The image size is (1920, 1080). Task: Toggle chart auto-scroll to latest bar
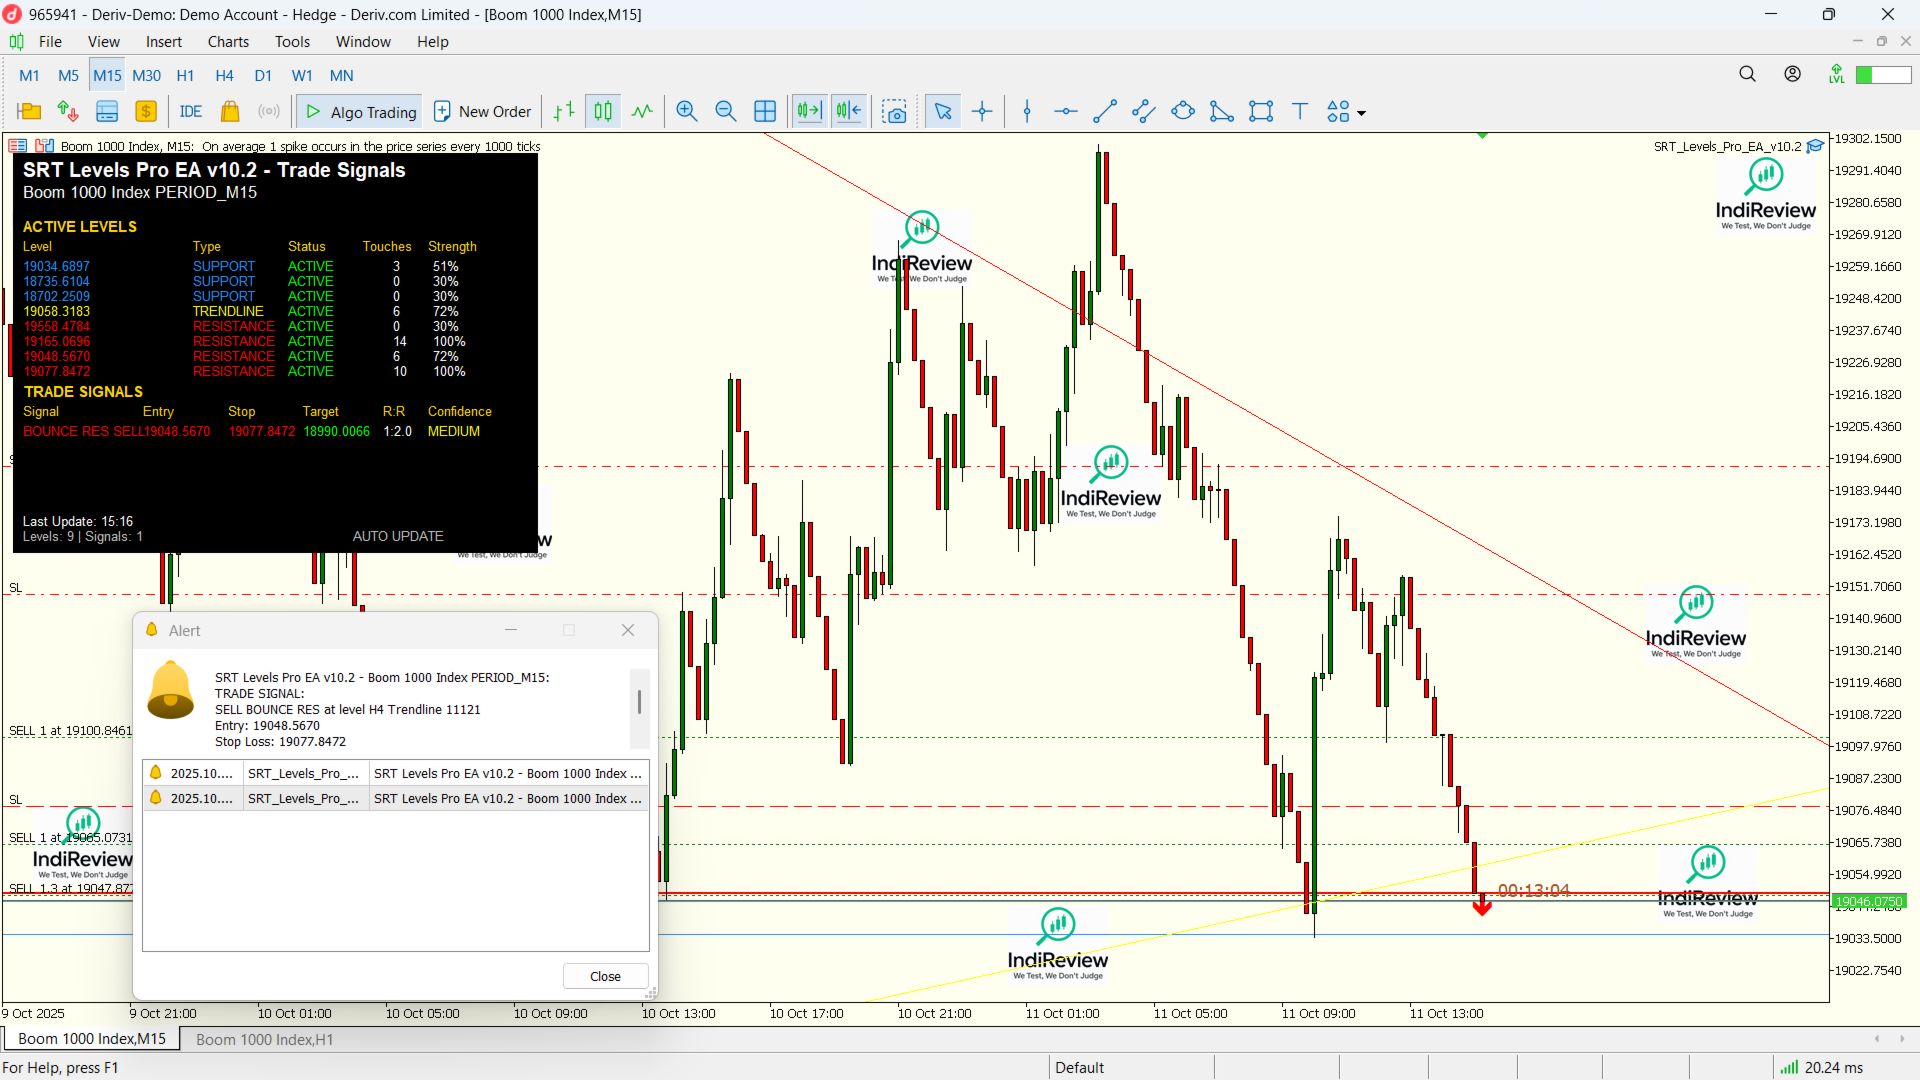click(x=809, y=112)
